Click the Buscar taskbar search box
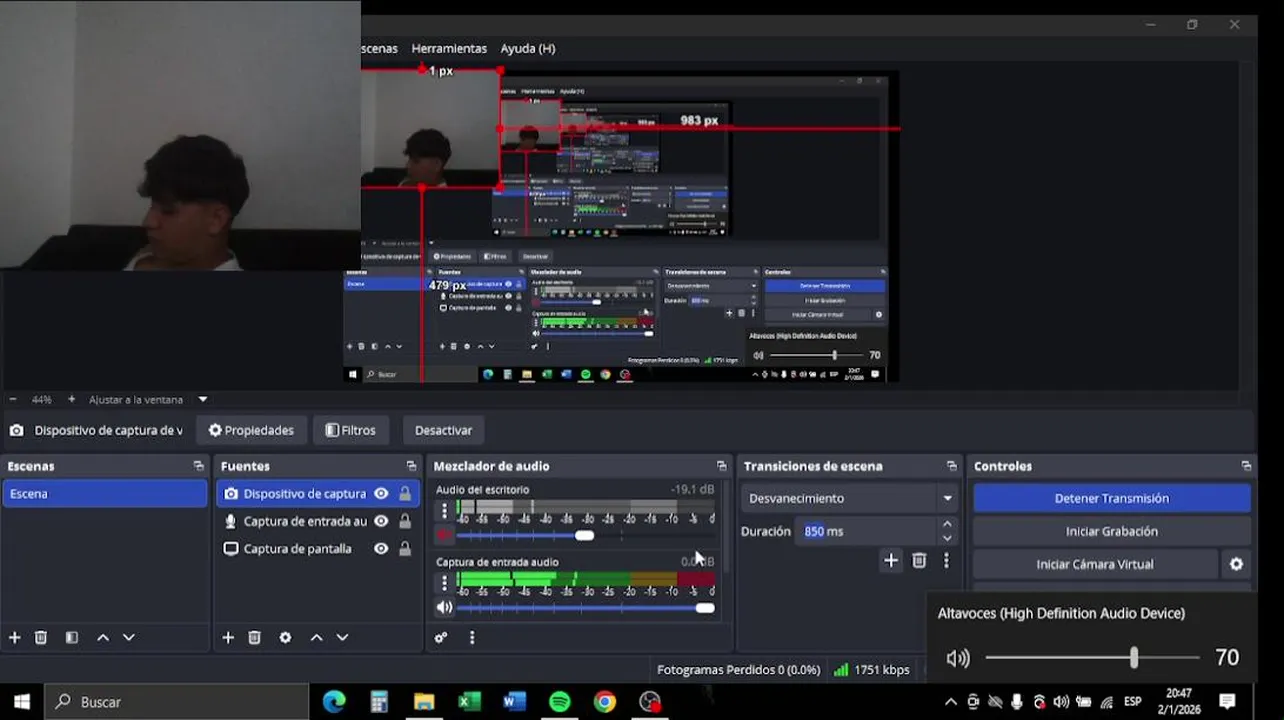The width and height of the screenshot is (1284, 720). click(177, 702)
